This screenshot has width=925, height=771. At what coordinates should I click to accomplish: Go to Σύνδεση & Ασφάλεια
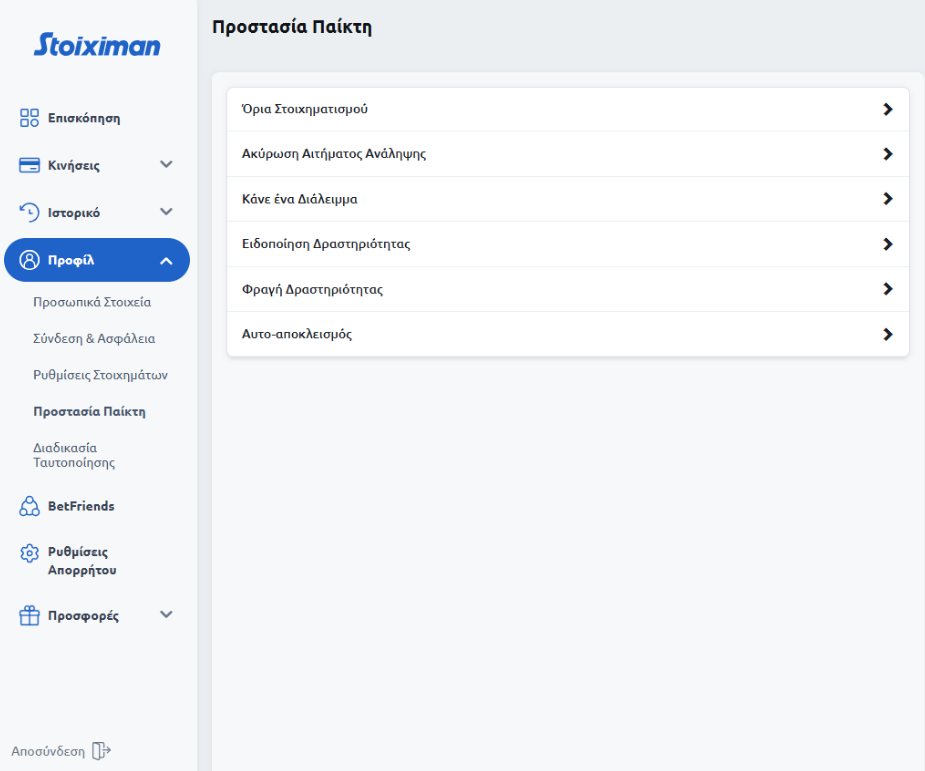tap(94, 339)
